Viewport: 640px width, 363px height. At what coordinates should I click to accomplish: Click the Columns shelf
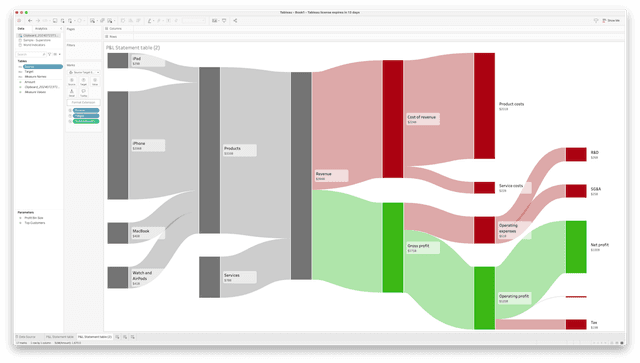point(363,29)
